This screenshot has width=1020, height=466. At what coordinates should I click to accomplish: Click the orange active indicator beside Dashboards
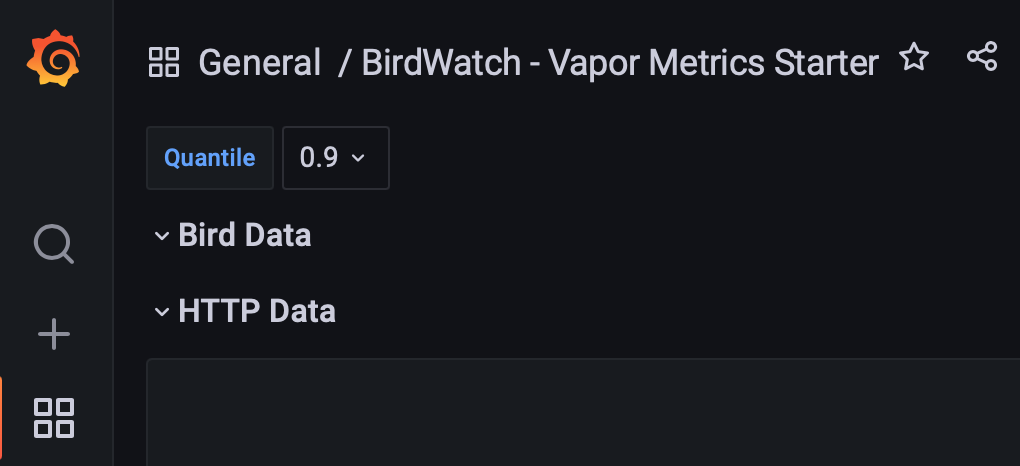tap(1, 418)
